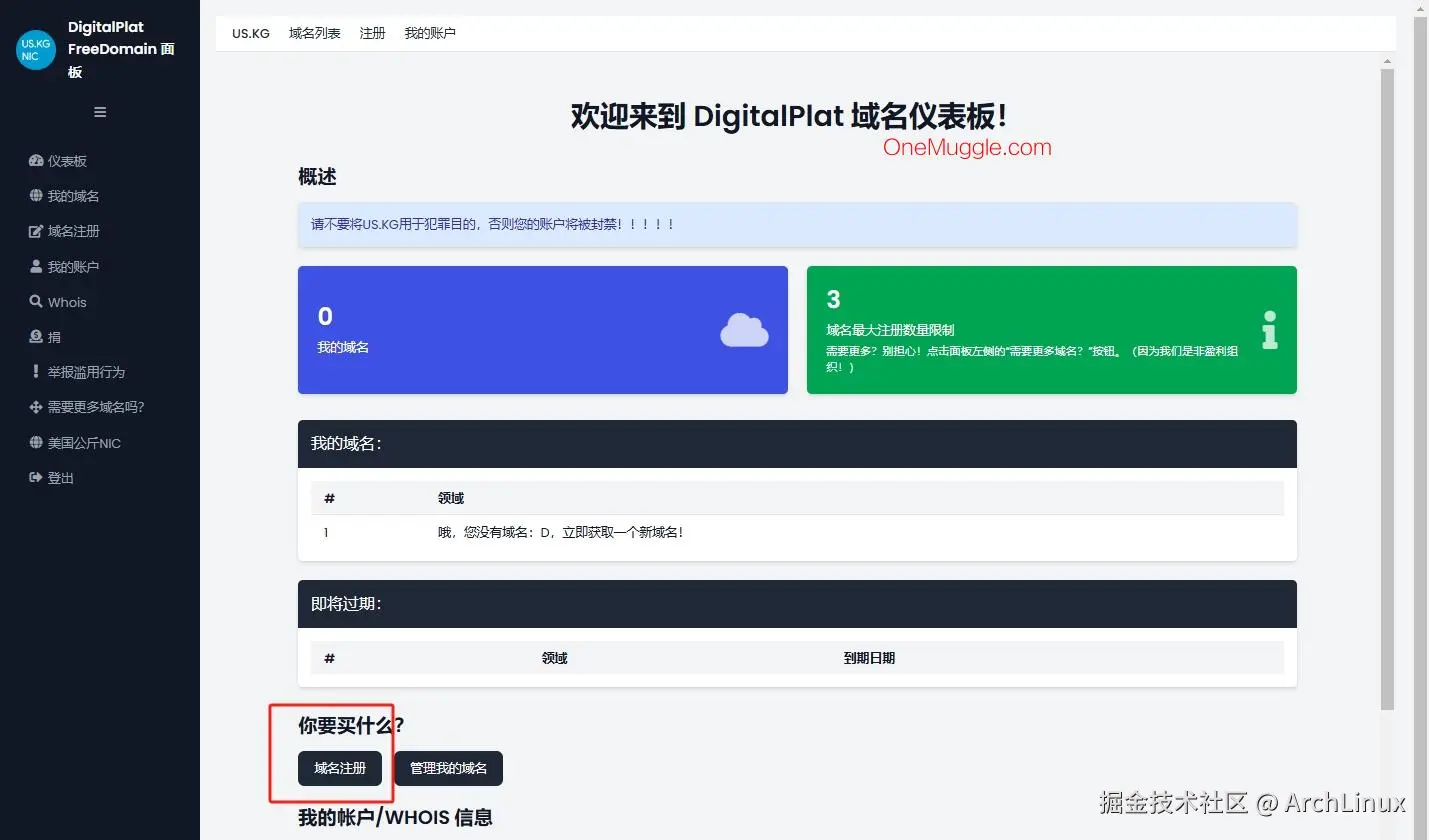Go to 我的账户 in the sidebar
The image size is (1429, 840).
(x=73, y=267)
